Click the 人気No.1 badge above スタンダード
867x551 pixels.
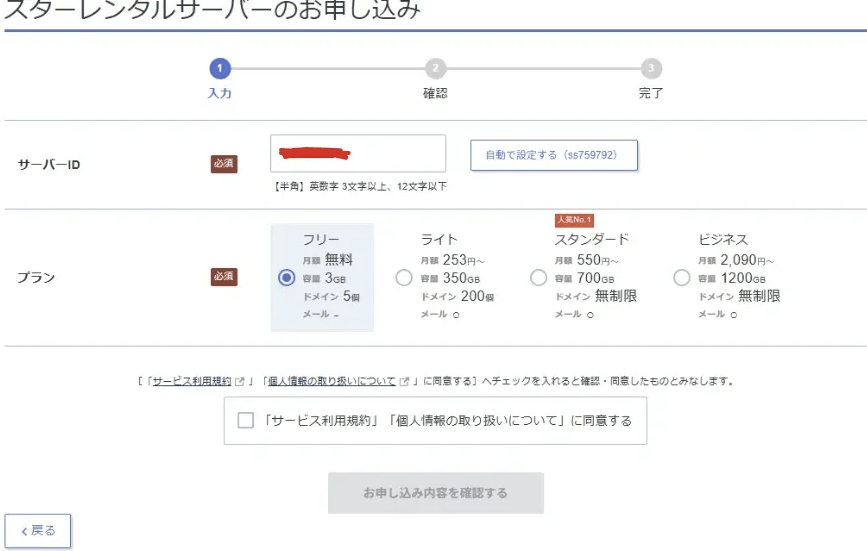[x=575, y=220]
